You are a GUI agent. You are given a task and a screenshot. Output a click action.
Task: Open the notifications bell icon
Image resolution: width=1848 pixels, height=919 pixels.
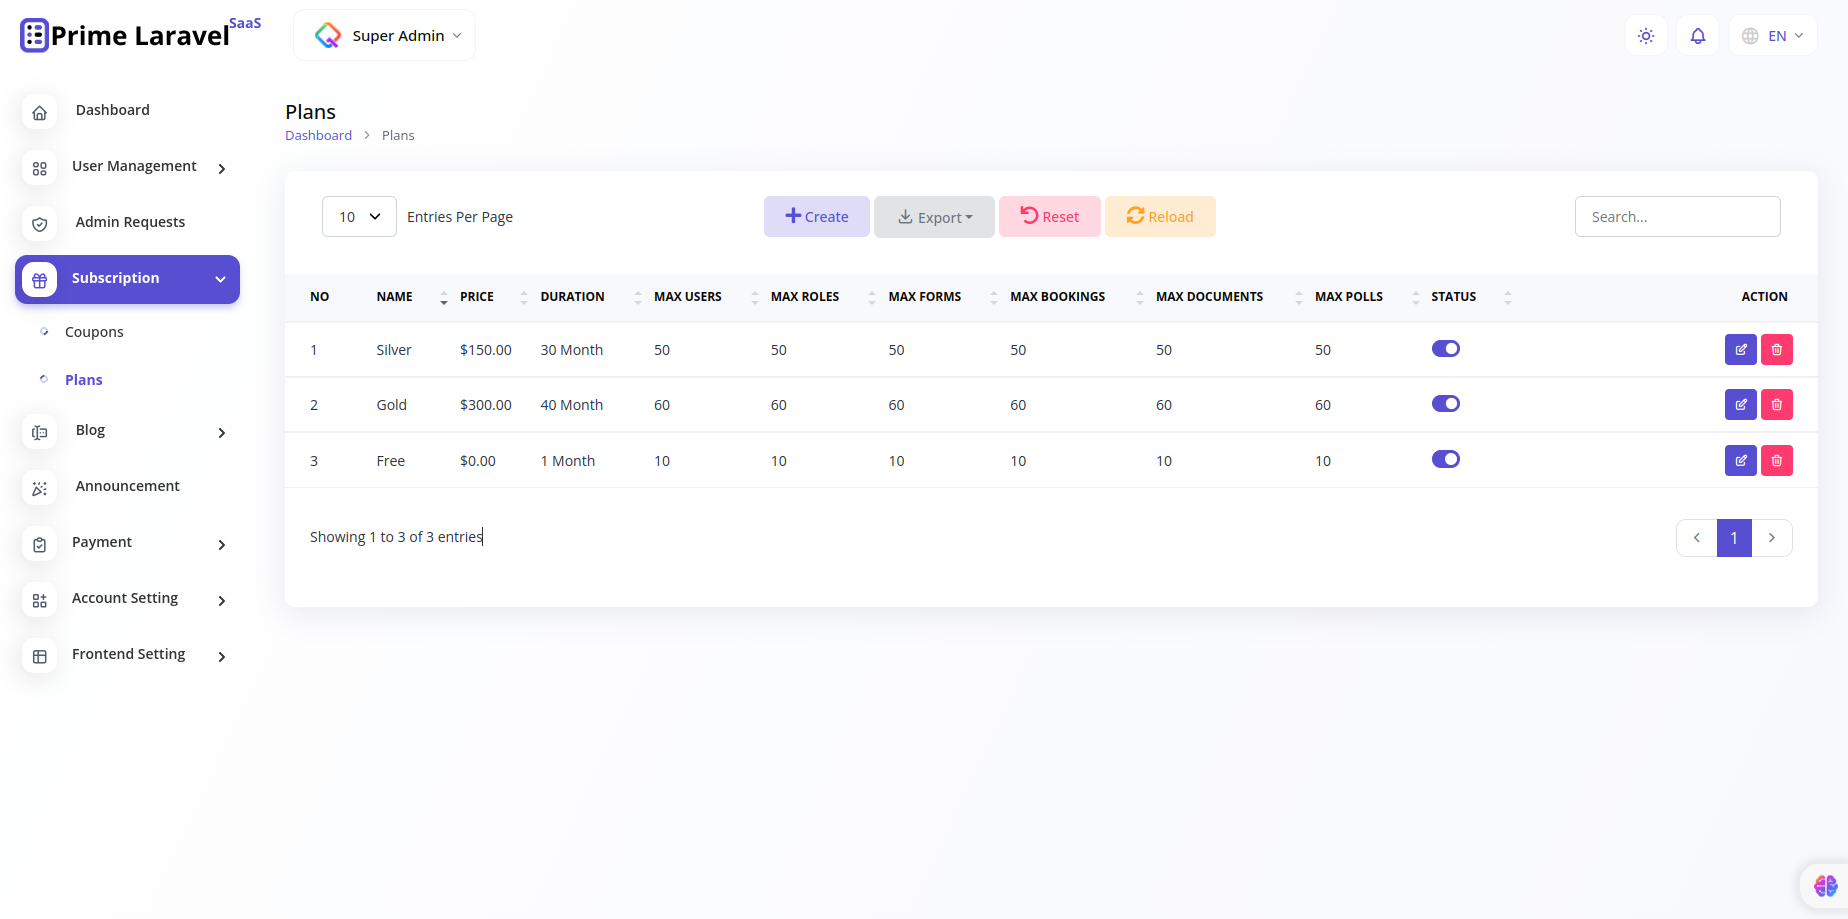1697,35
